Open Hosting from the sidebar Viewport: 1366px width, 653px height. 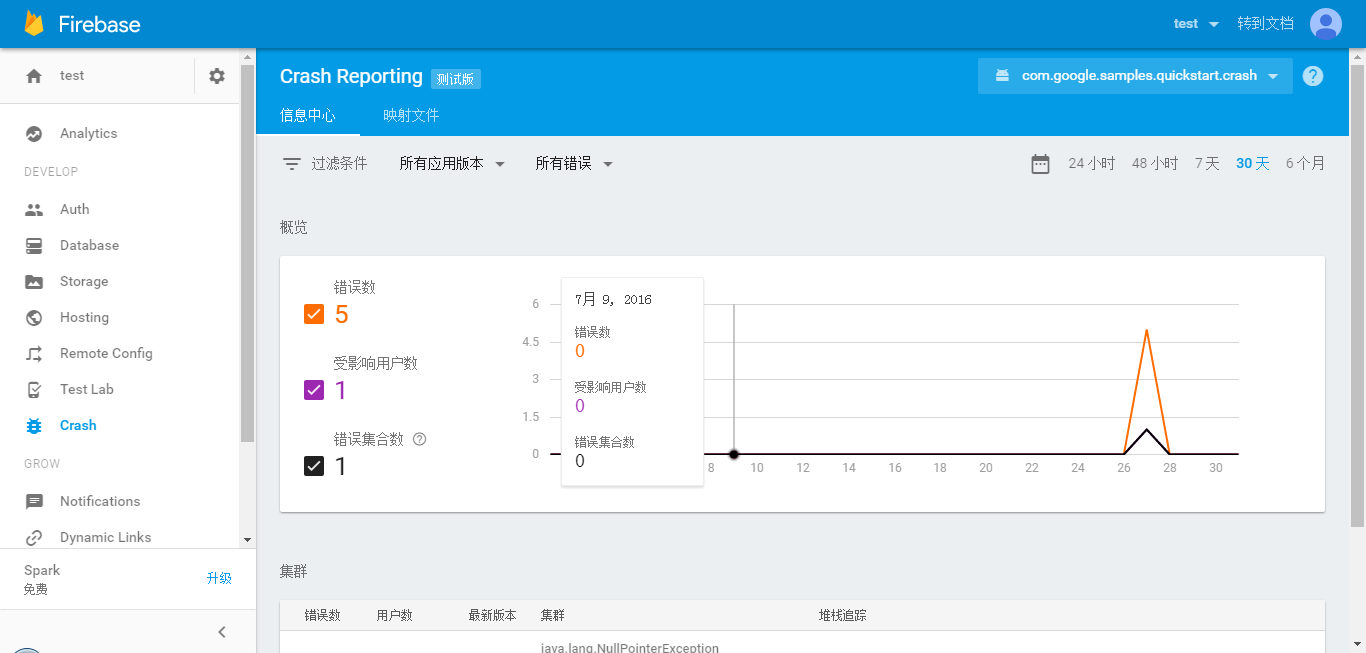pos(82,317)
